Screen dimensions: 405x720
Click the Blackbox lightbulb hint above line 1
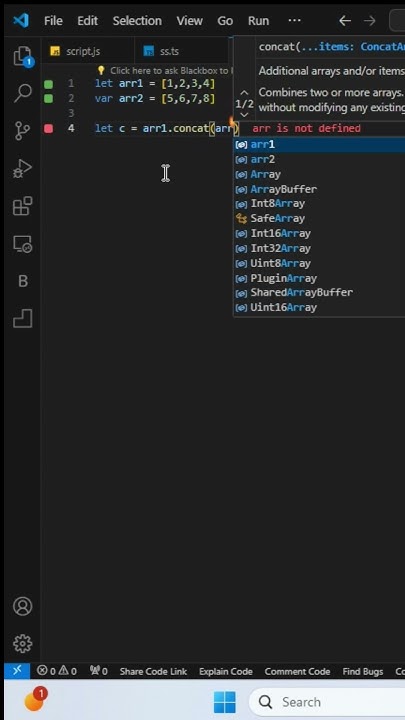165,71
